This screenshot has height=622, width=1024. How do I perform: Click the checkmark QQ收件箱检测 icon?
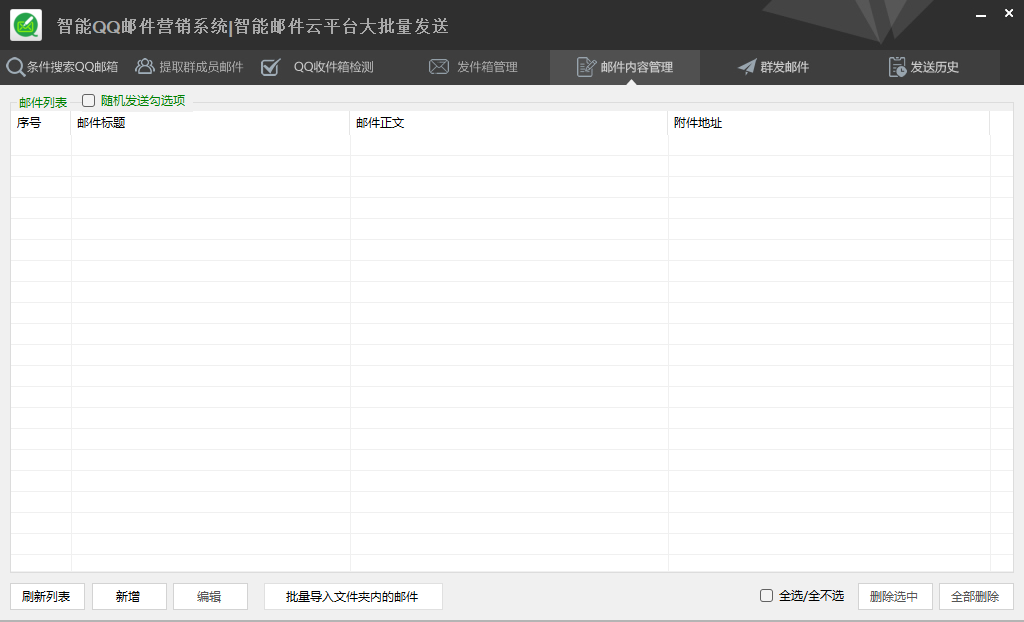(270, 68)
